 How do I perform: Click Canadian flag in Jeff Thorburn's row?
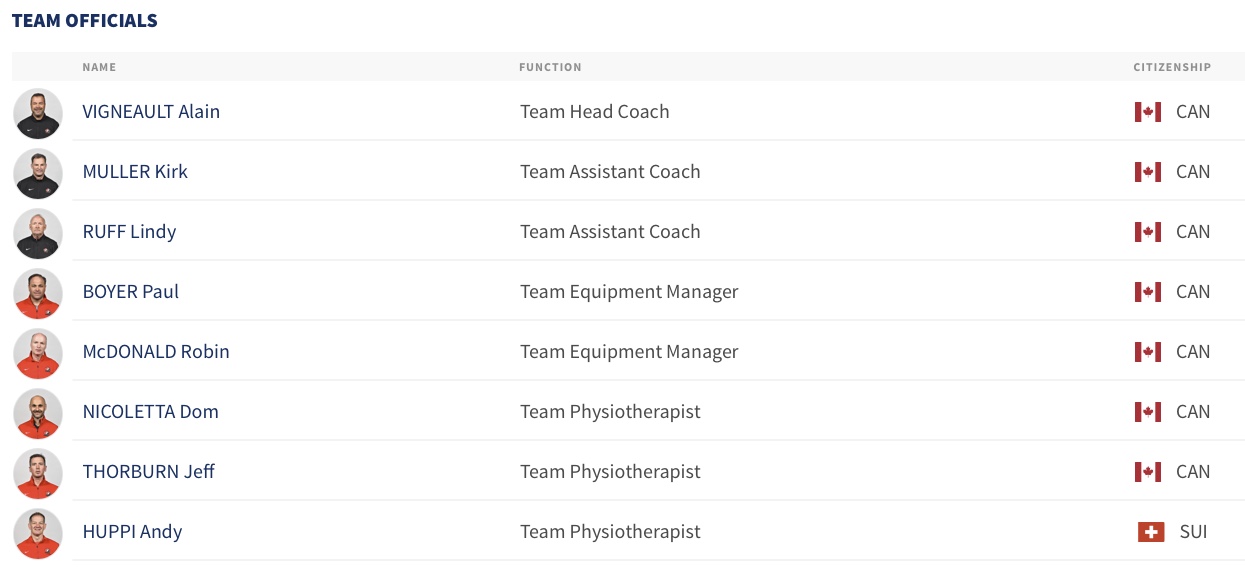(1147, 472)
